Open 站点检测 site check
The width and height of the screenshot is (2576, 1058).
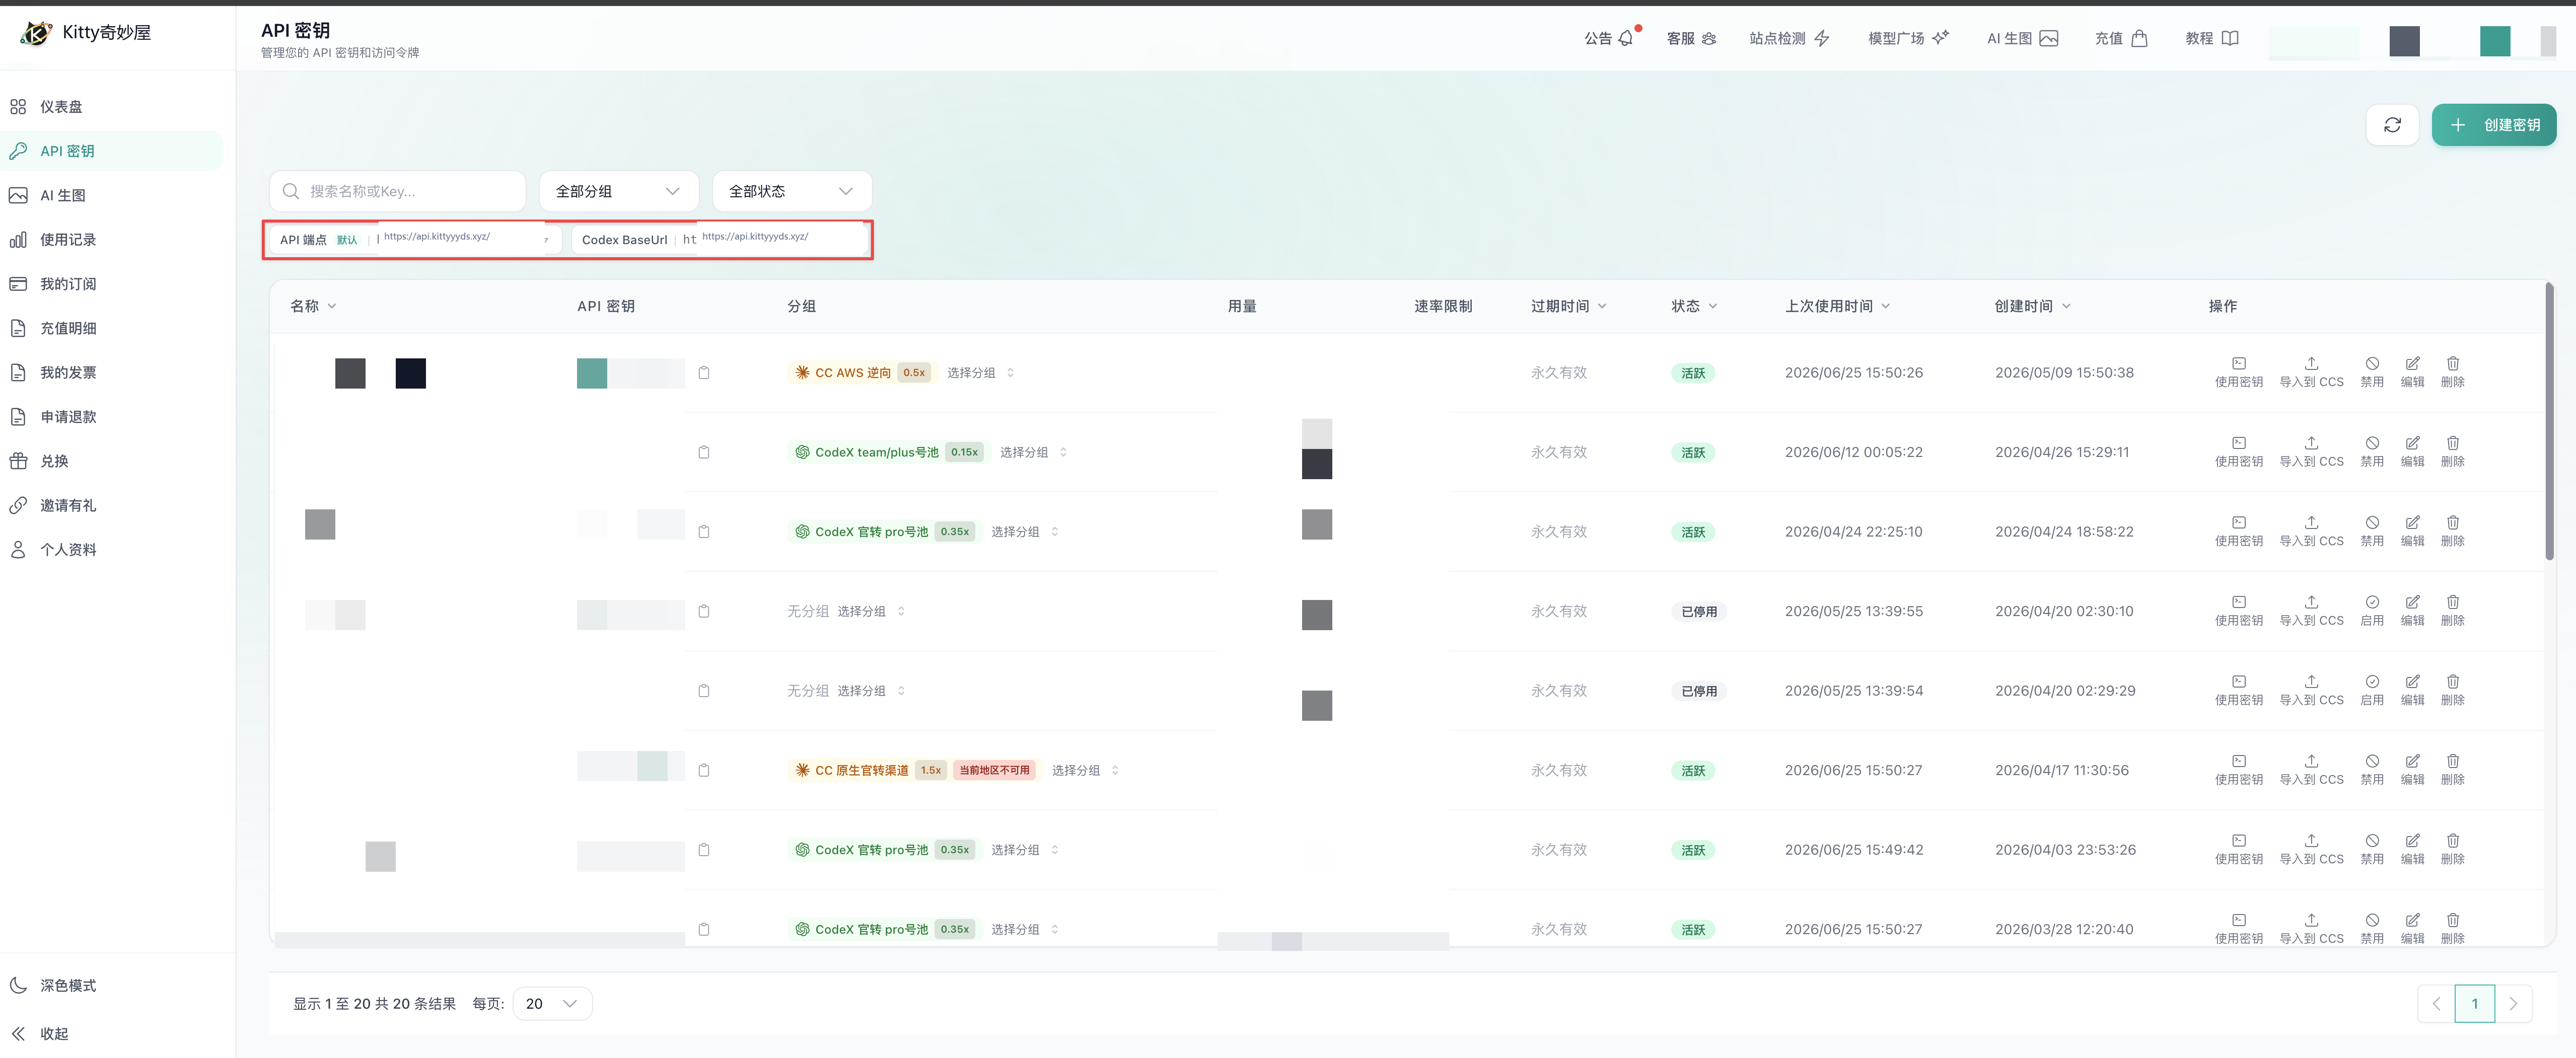tap(1789, 38)
